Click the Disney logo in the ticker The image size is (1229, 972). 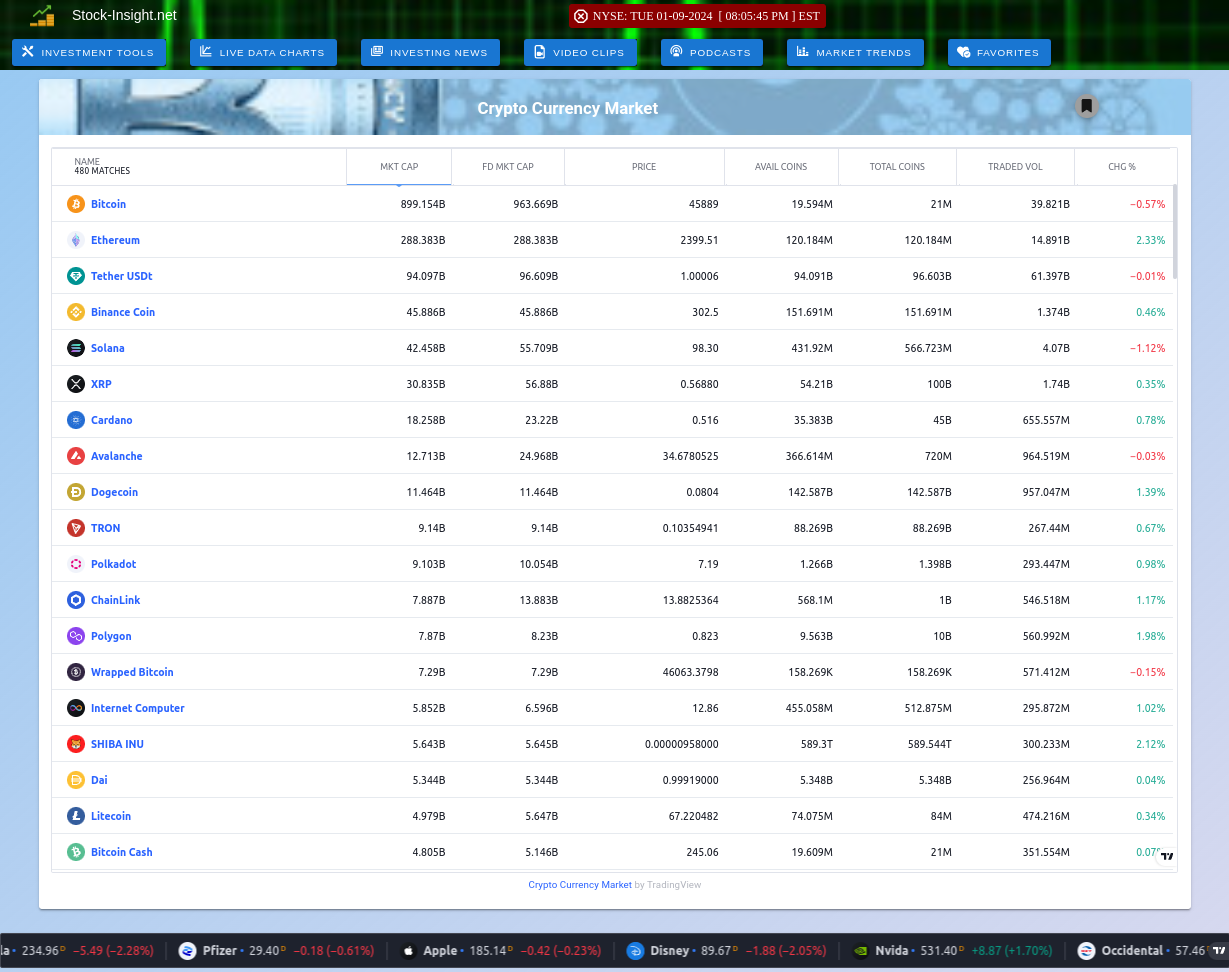click(x=635, y=950)
